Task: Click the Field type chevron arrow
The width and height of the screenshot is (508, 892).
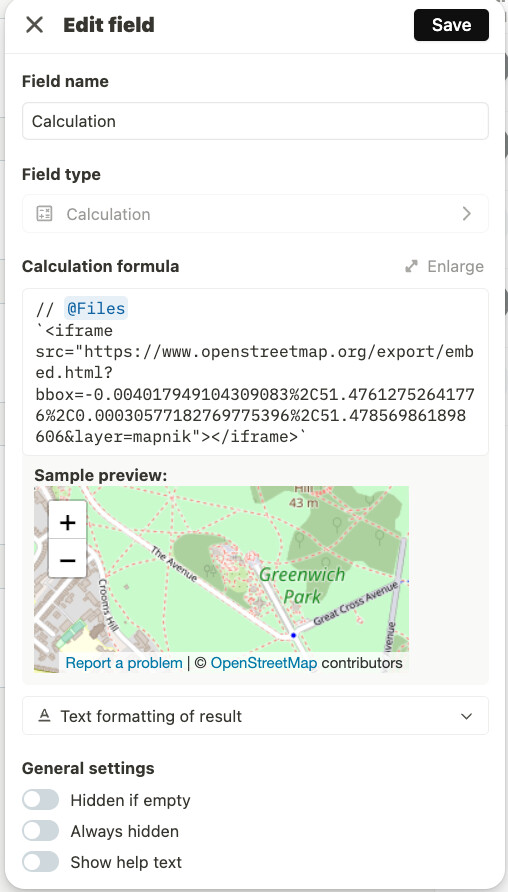Action: point(466,214)
